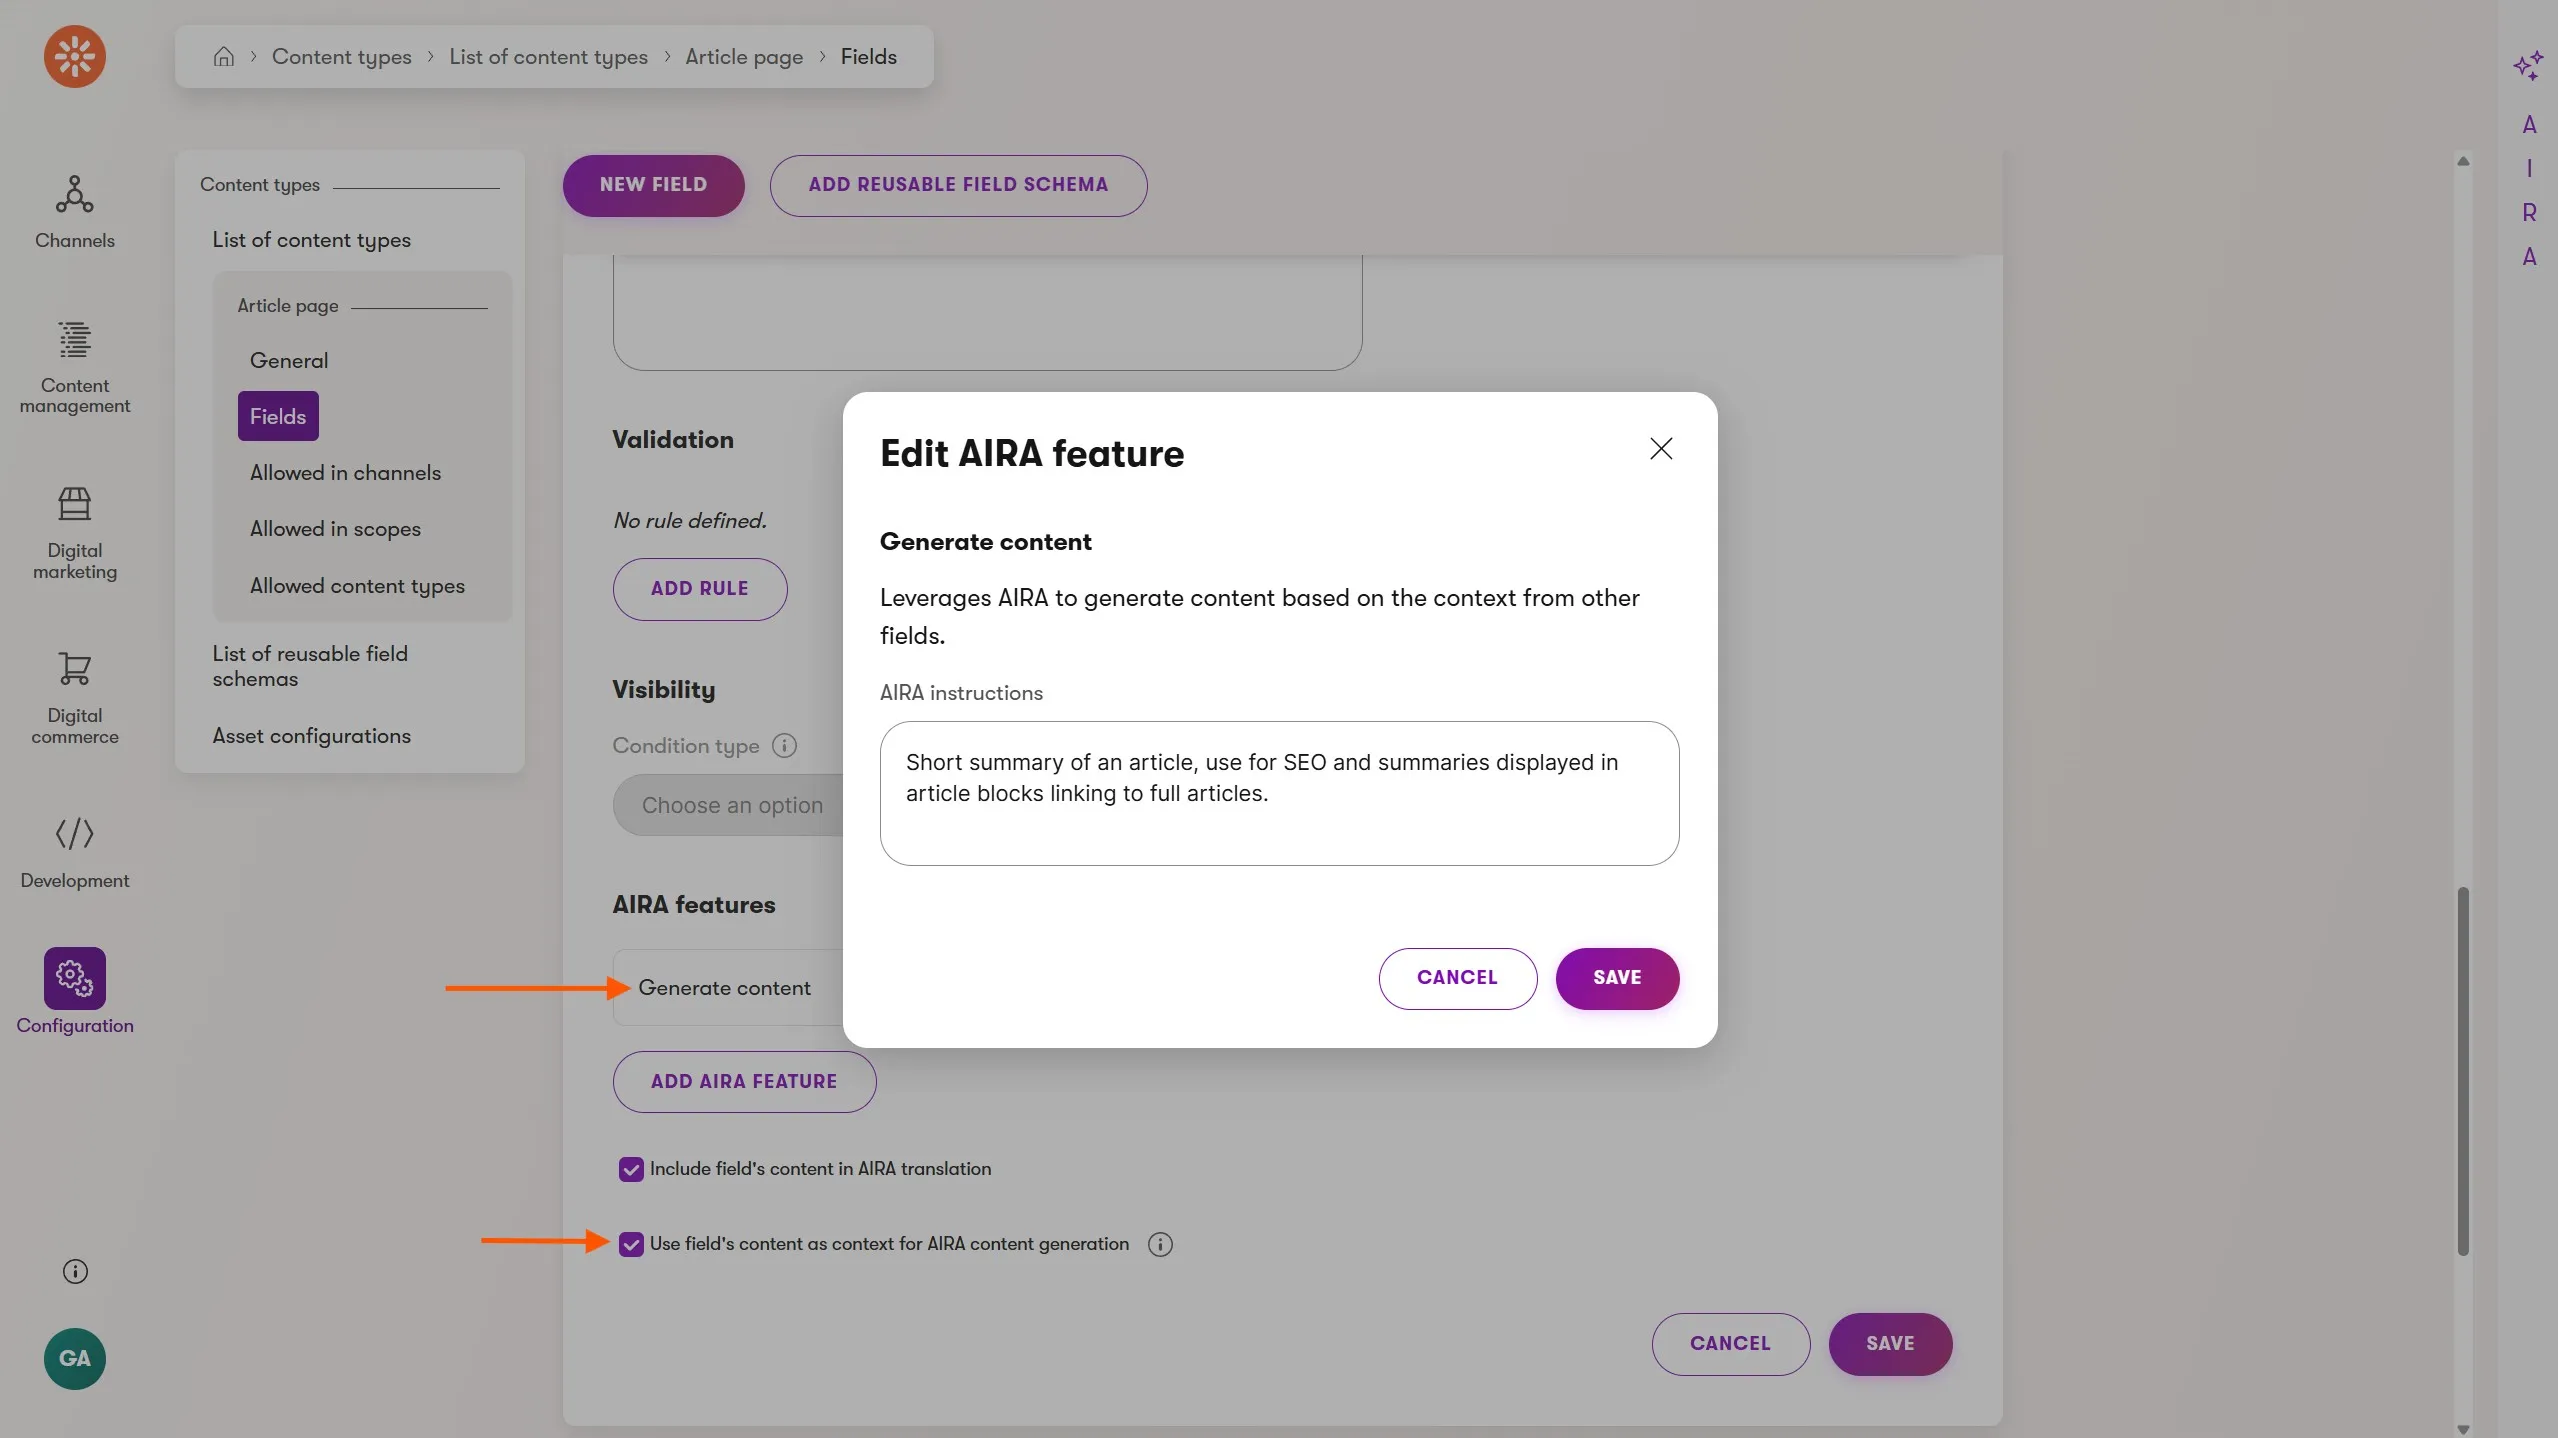Click the info icon above the avatar

pos(75,1271)
